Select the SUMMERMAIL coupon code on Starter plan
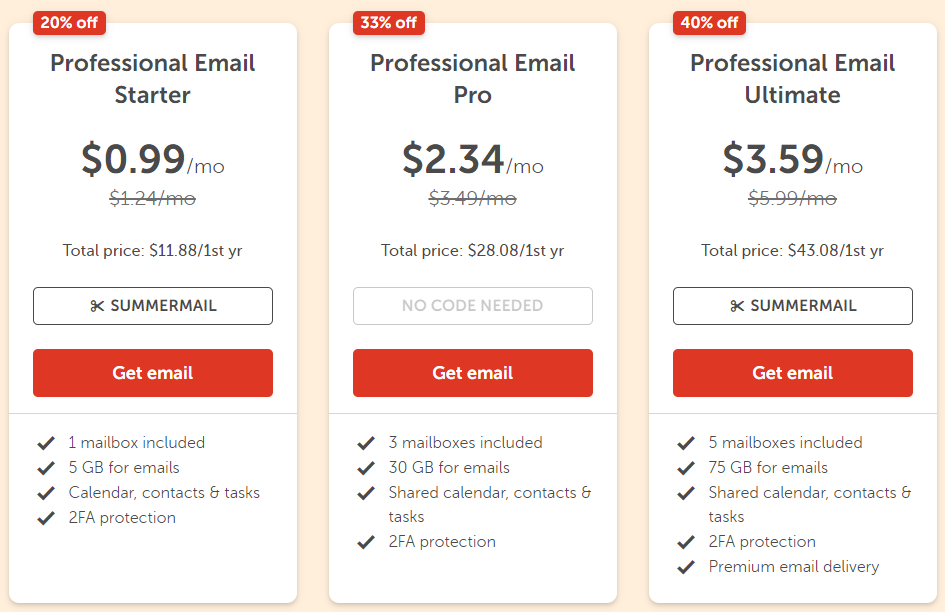This screenshot has width=945, height=612. 152,306
